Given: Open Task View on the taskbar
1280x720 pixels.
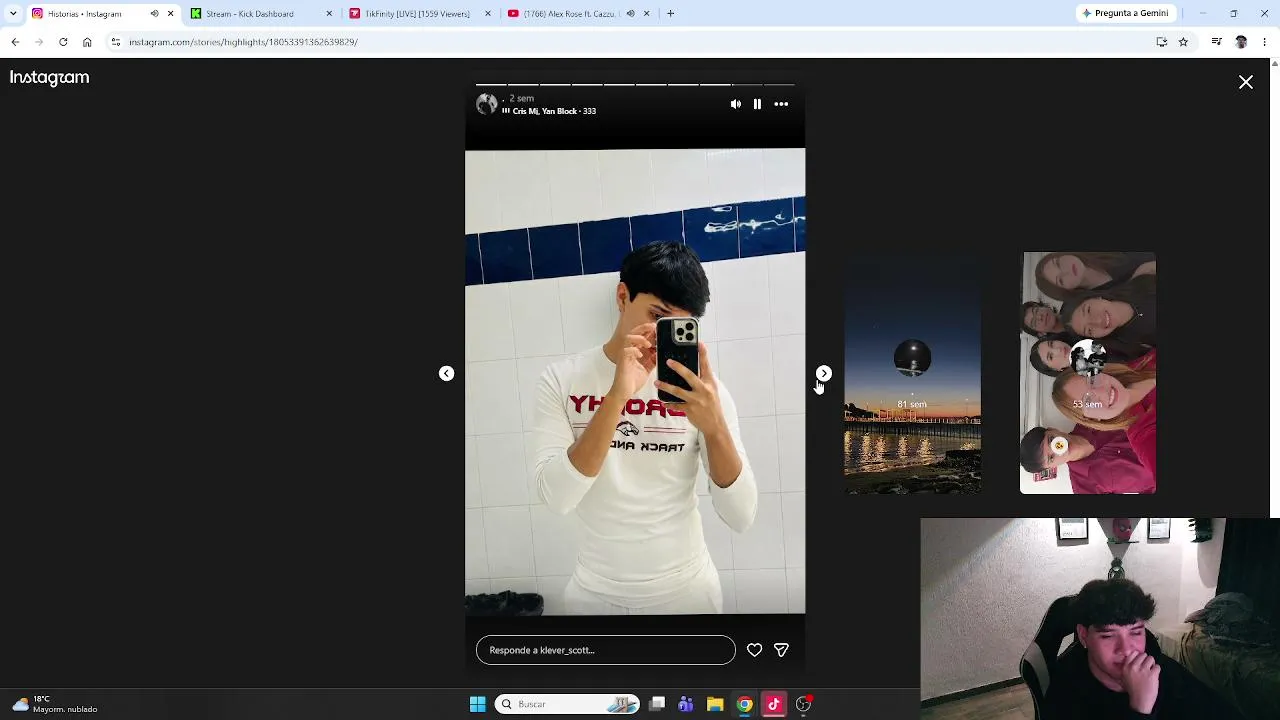Looking at the screenshot, I should [657, 704].
